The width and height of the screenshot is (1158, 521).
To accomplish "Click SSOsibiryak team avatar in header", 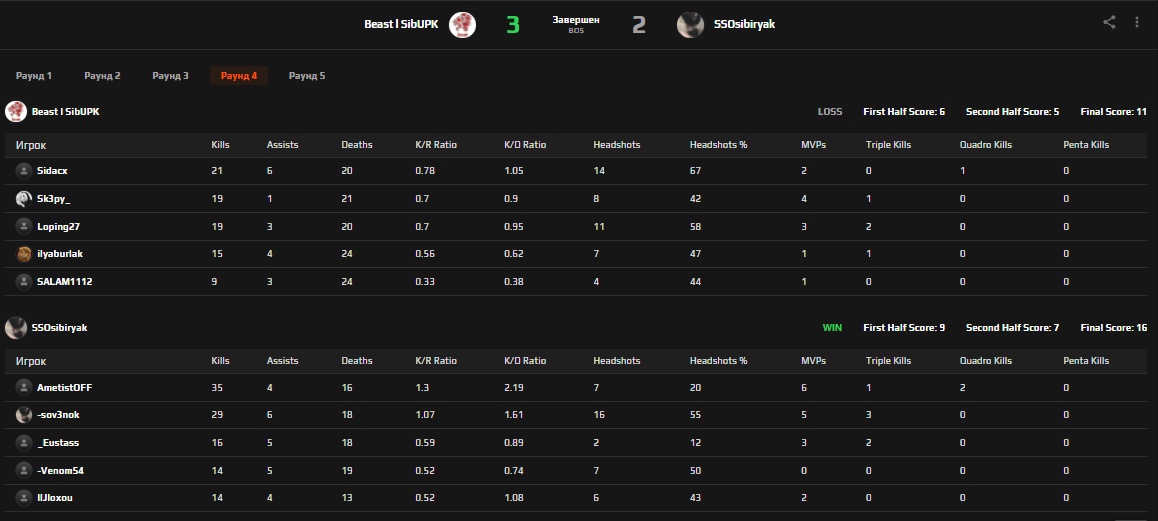I will coord(690,25).
